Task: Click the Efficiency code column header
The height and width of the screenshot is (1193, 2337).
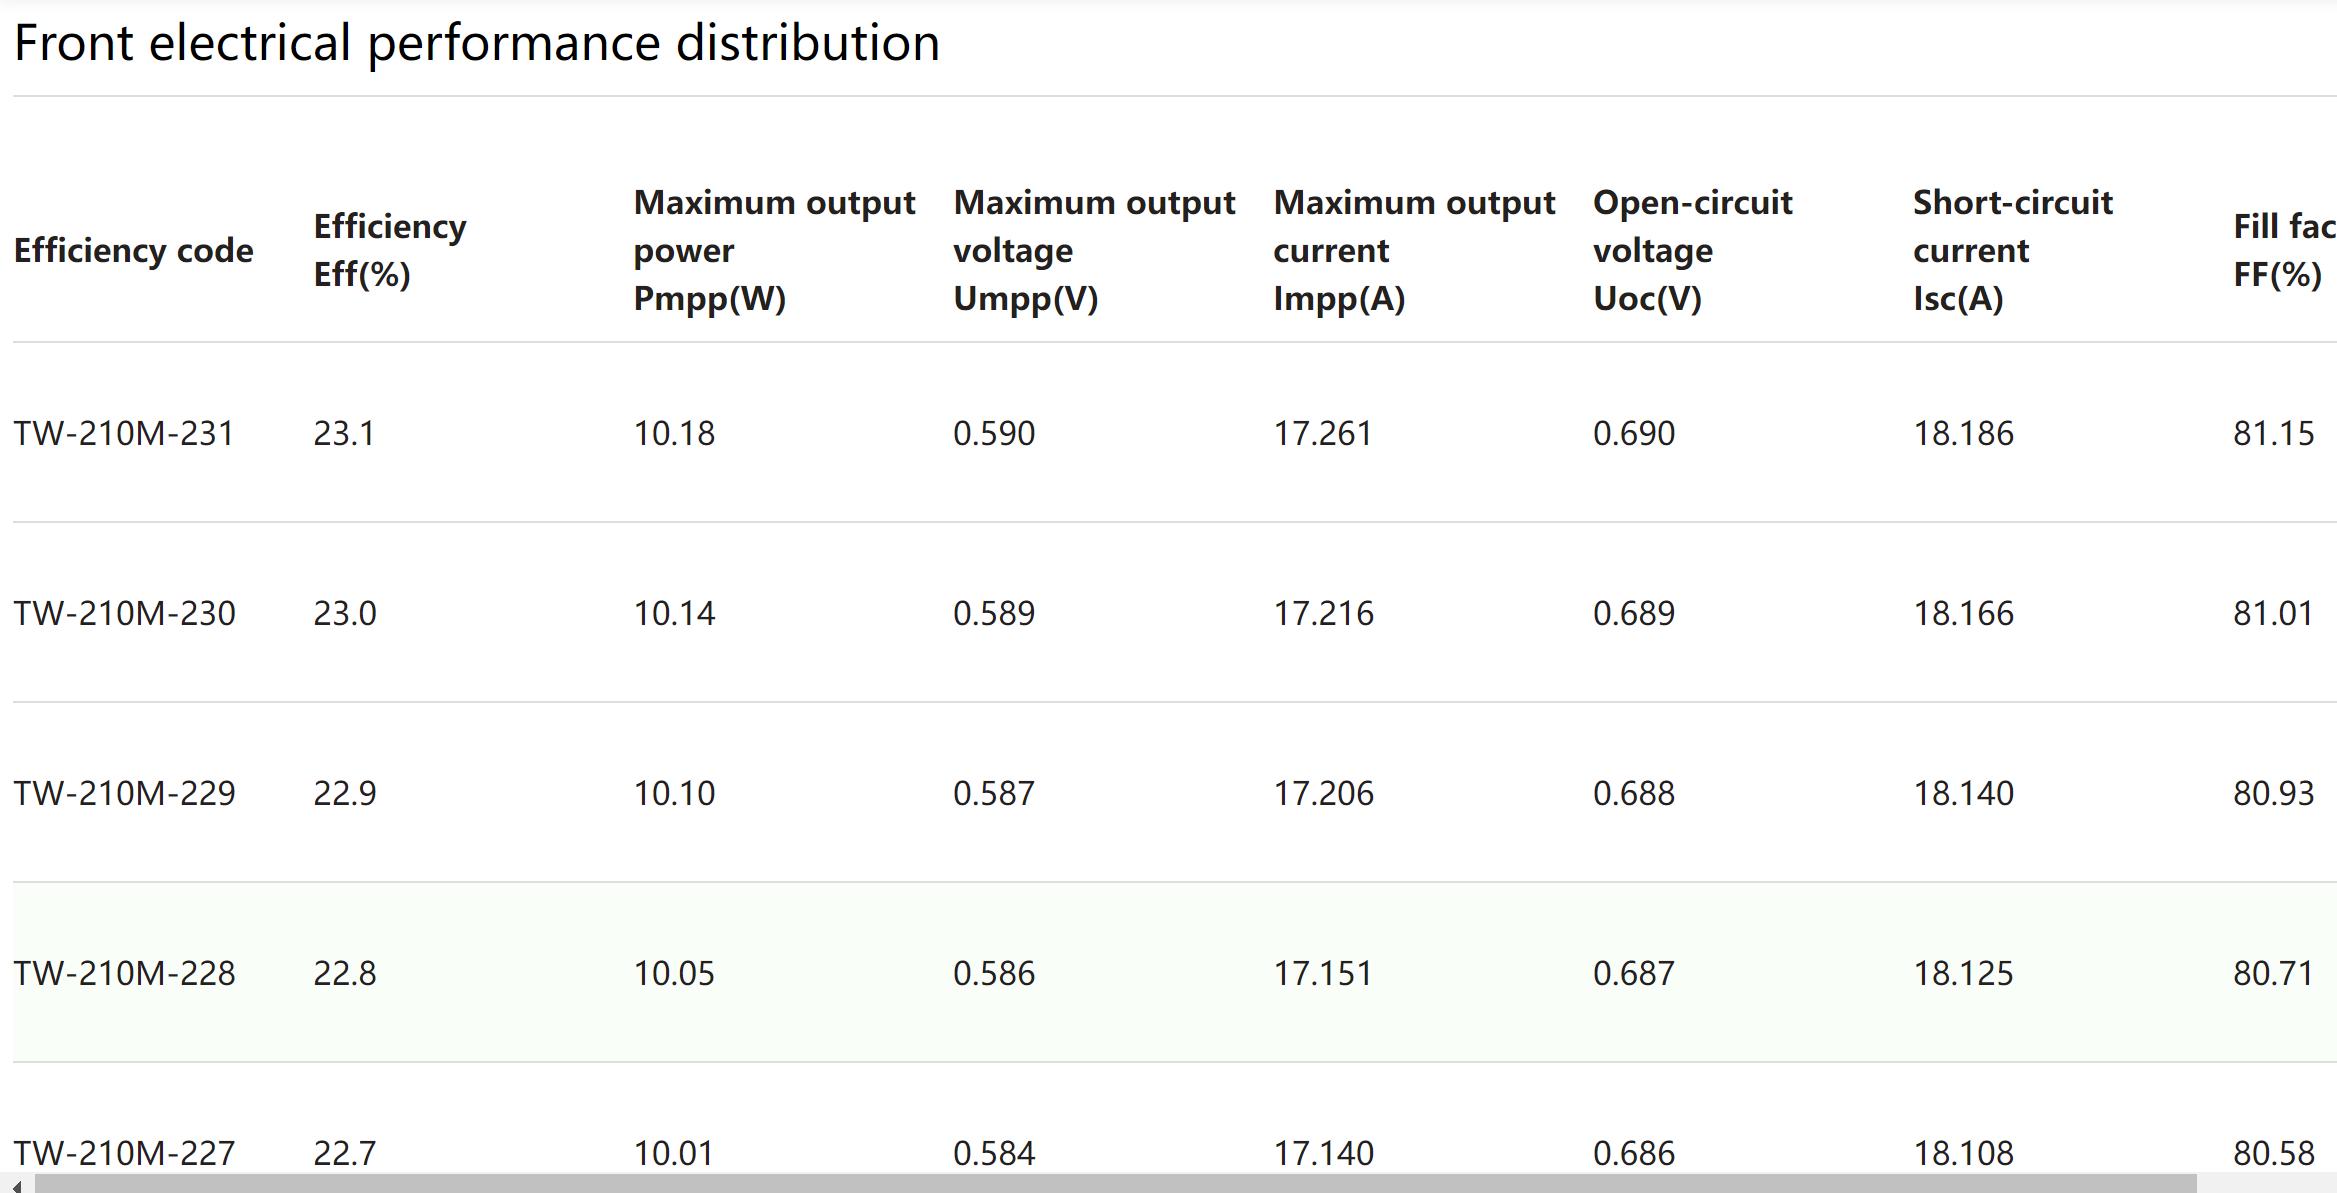Action: [x=134, y=250]
